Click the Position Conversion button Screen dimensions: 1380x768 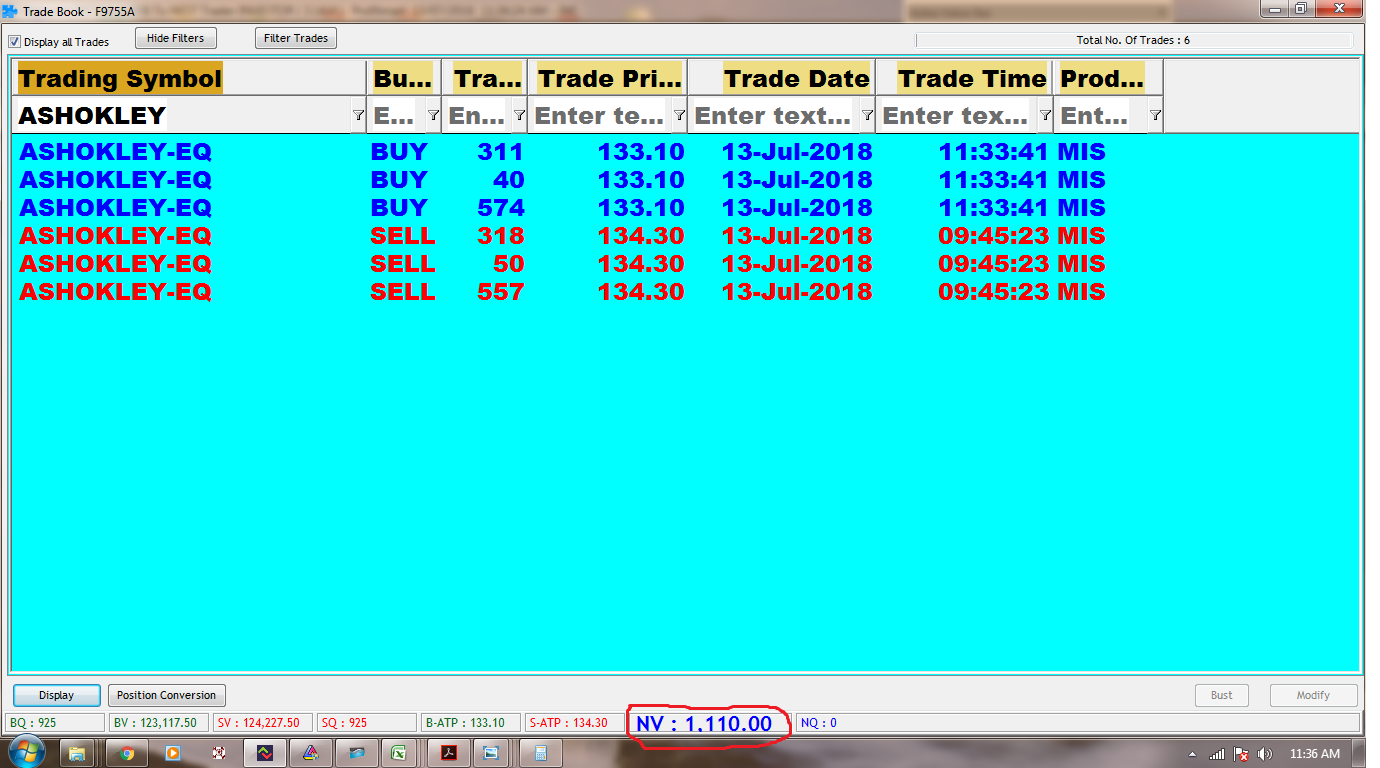click(166, 695)
